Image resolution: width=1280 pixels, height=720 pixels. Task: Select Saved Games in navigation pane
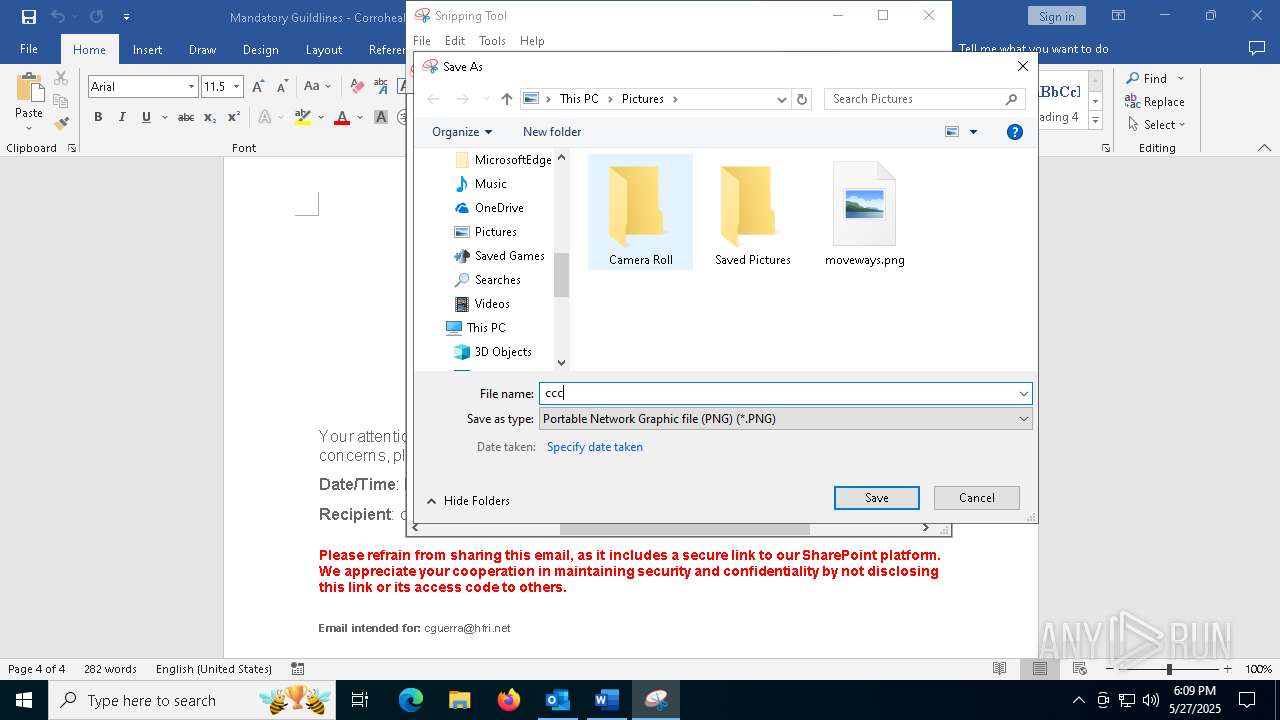pos(509,256)
